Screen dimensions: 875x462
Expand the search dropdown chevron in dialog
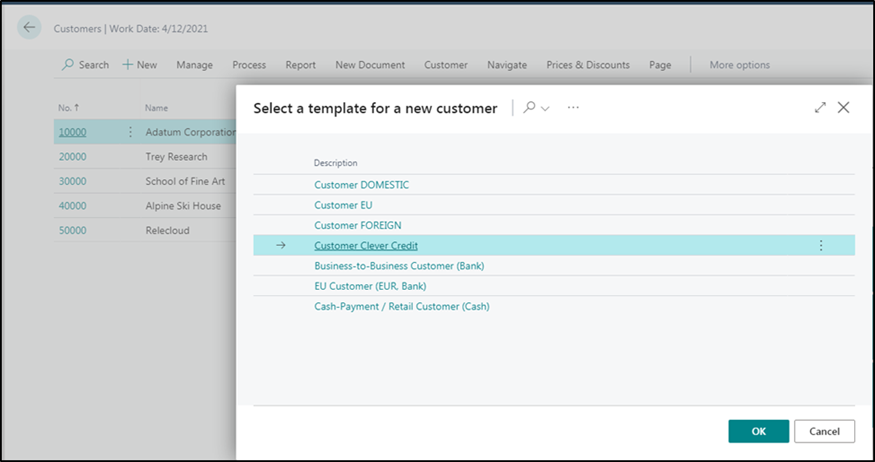tap(545, 108)
